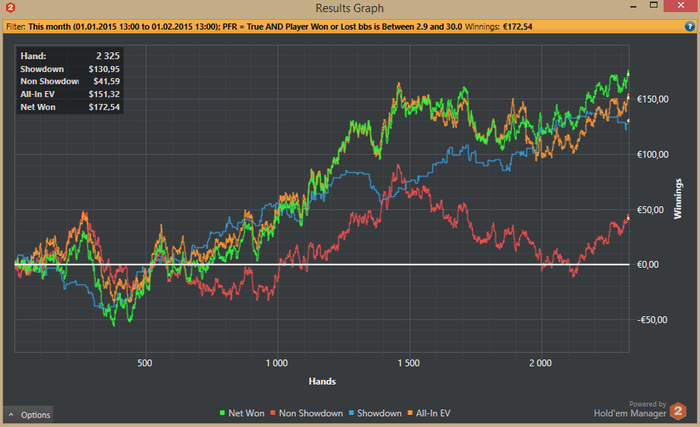Click the Non Showdown $41,59 row
Screen dimensions: 700x427
pyautogui.click(x=70, y=81)
